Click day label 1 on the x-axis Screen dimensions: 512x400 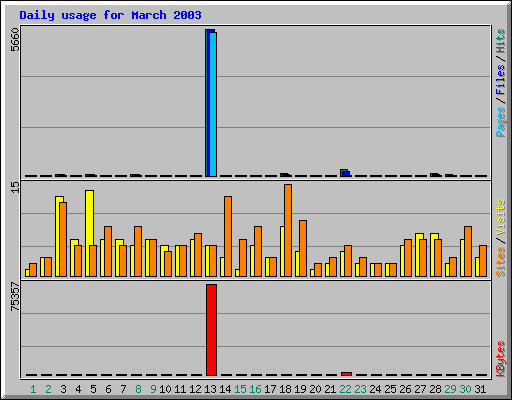33,389
